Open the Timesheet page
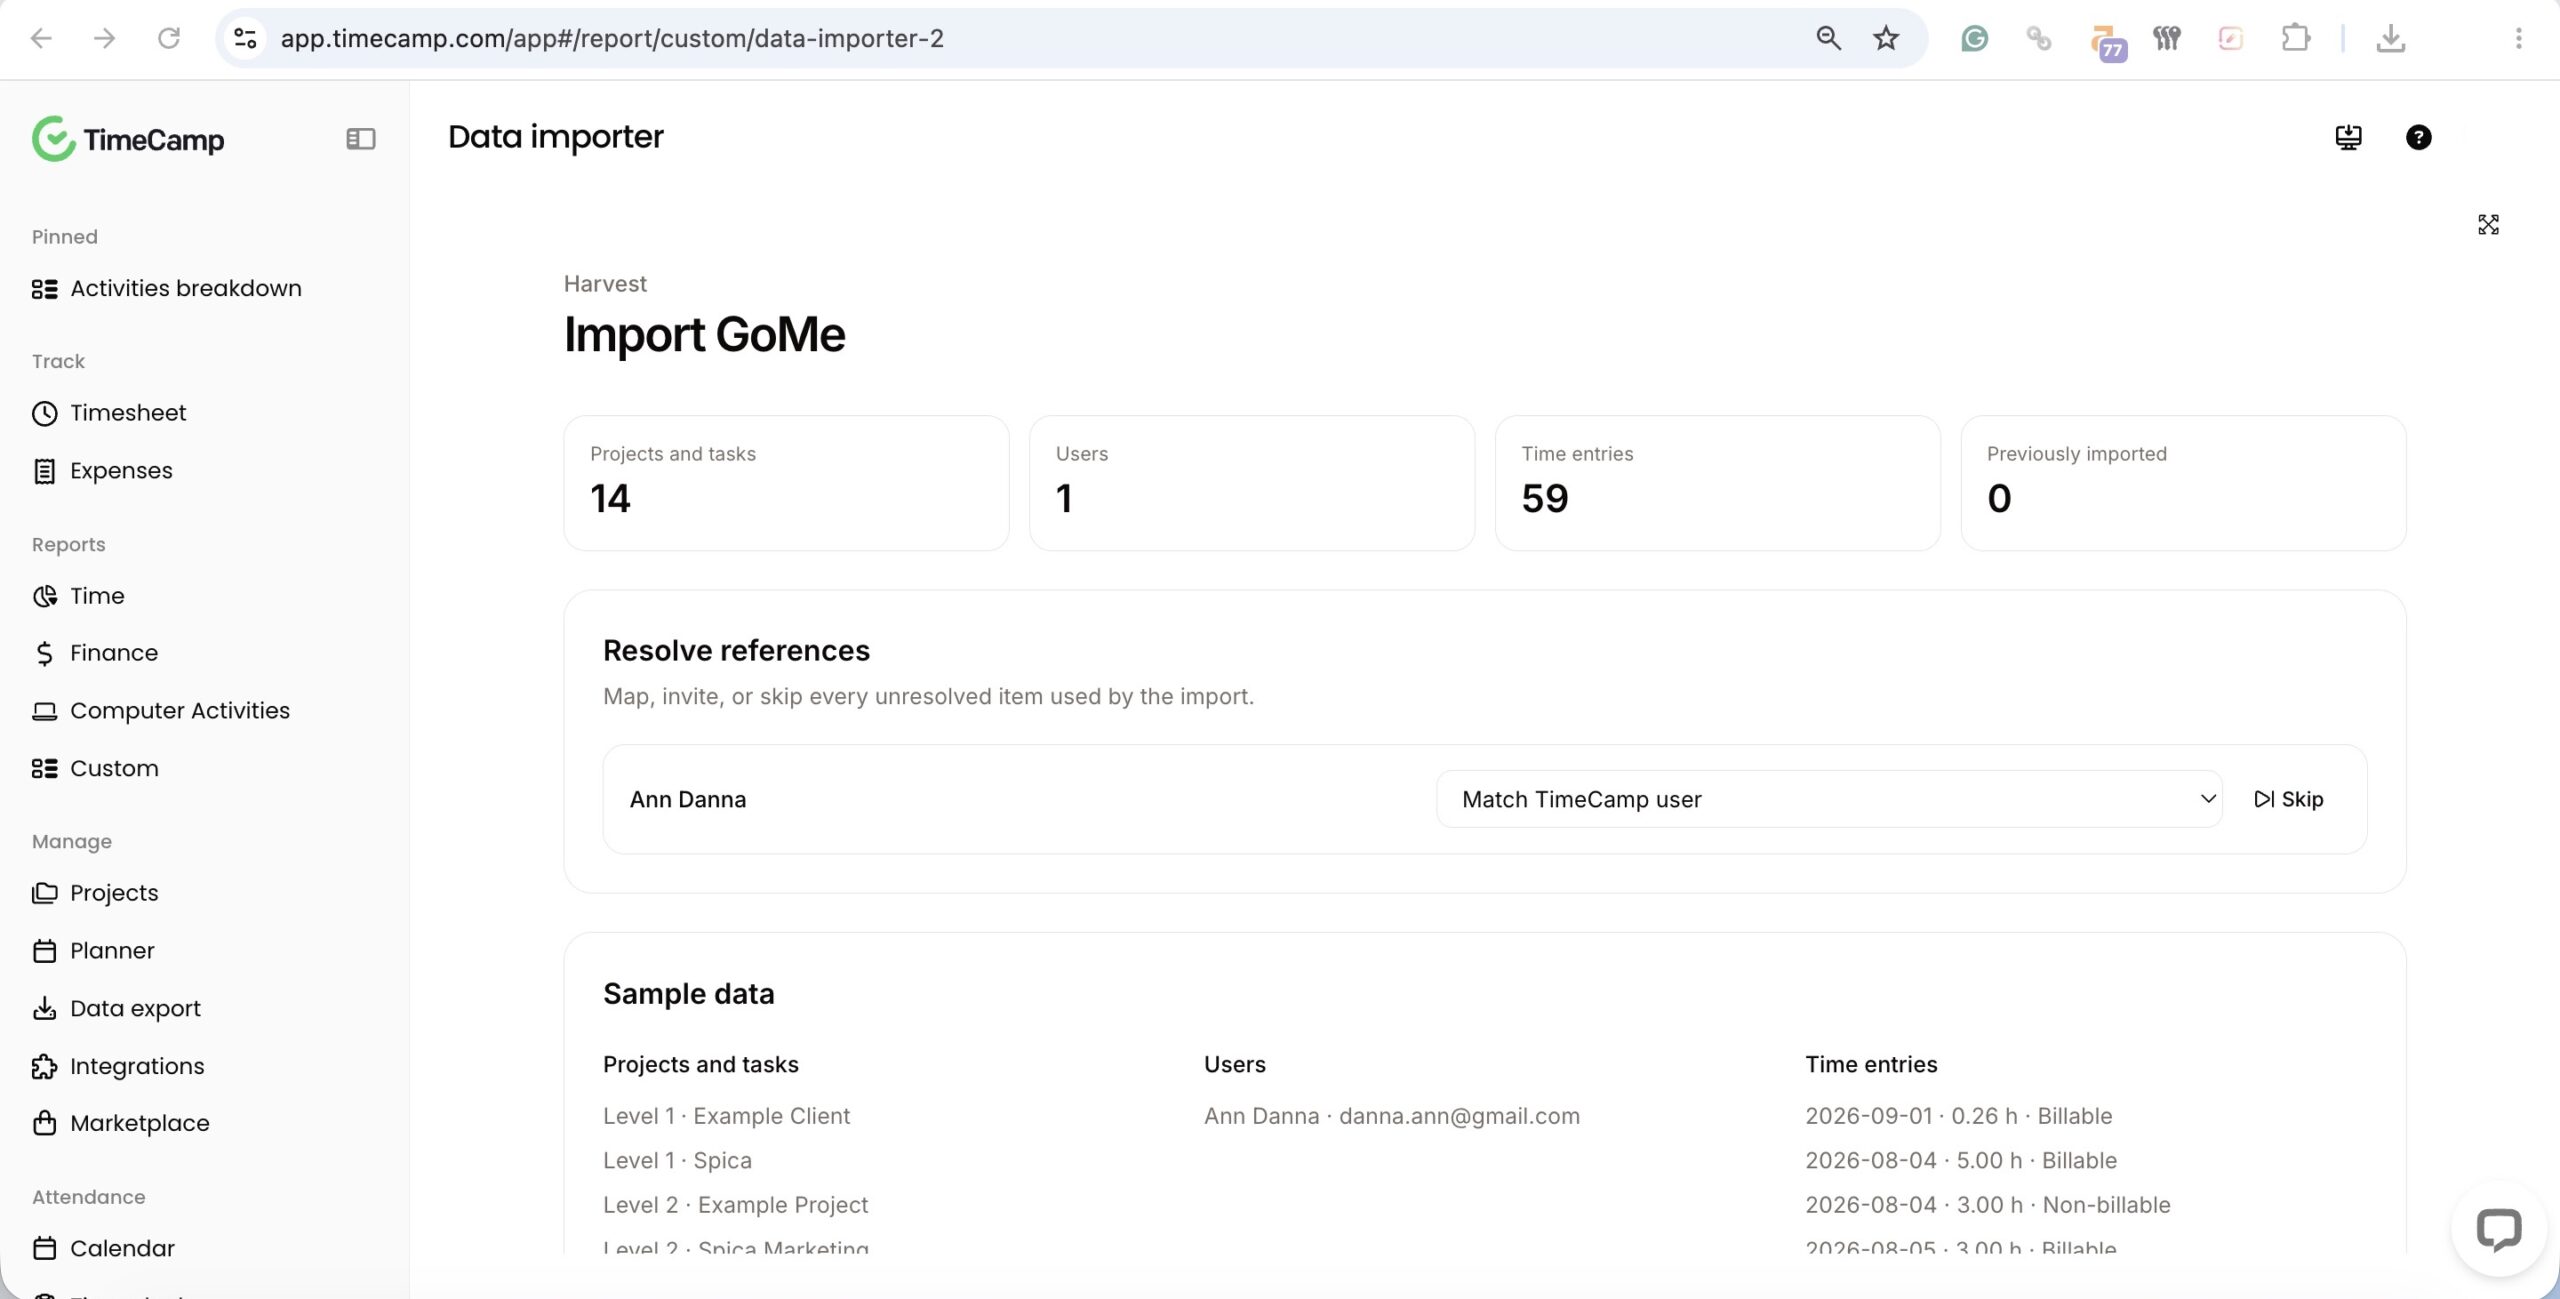 pos(128,413)
